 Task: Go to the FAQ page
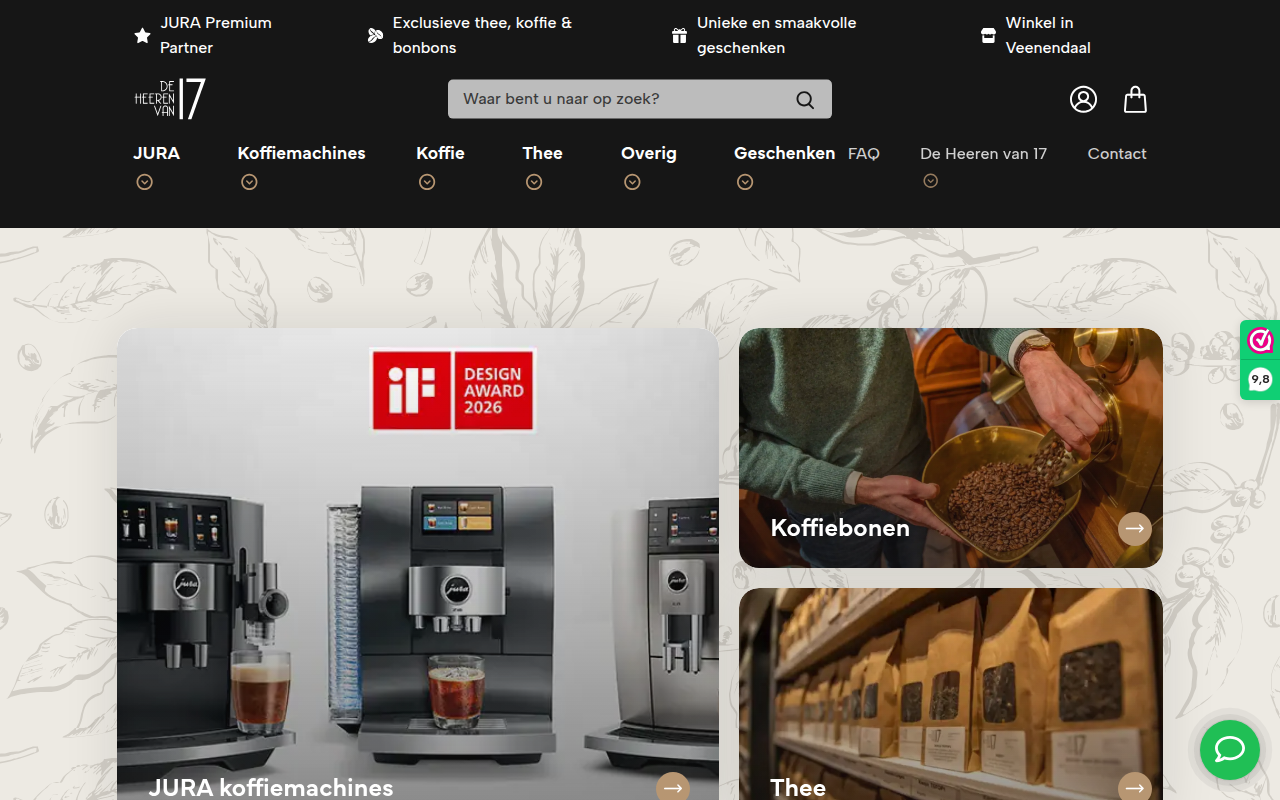[x=864, y=153]
